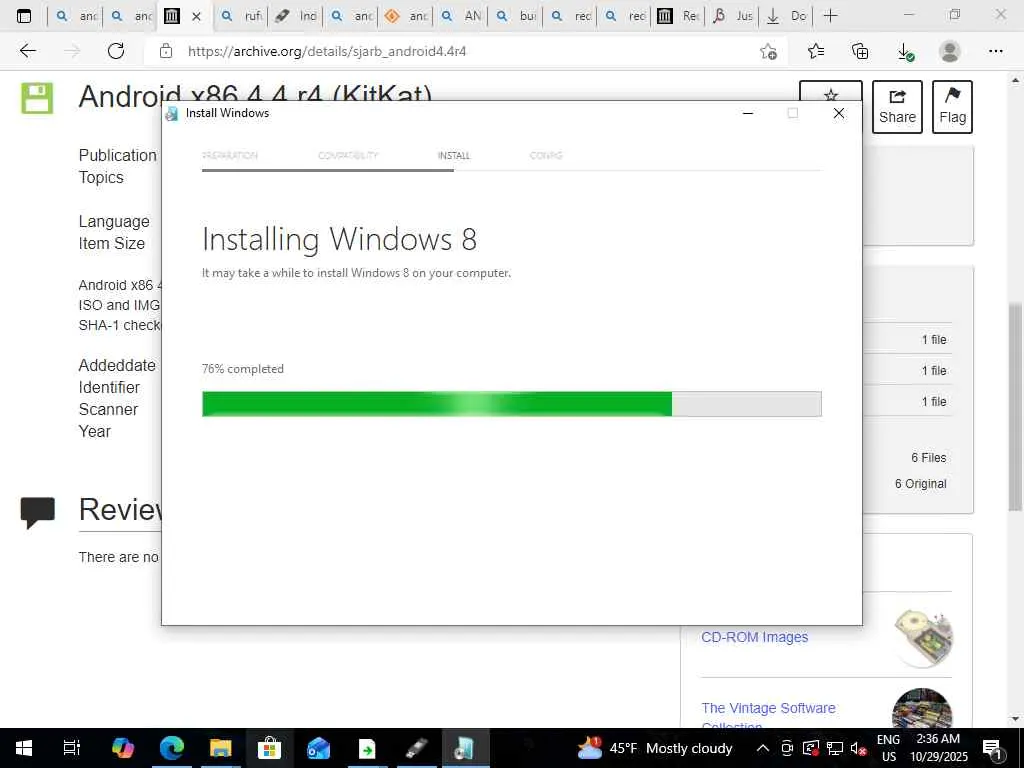1024x768 pixels.
Task: Click the '76% completed' status text
Action: click(243, 369)
